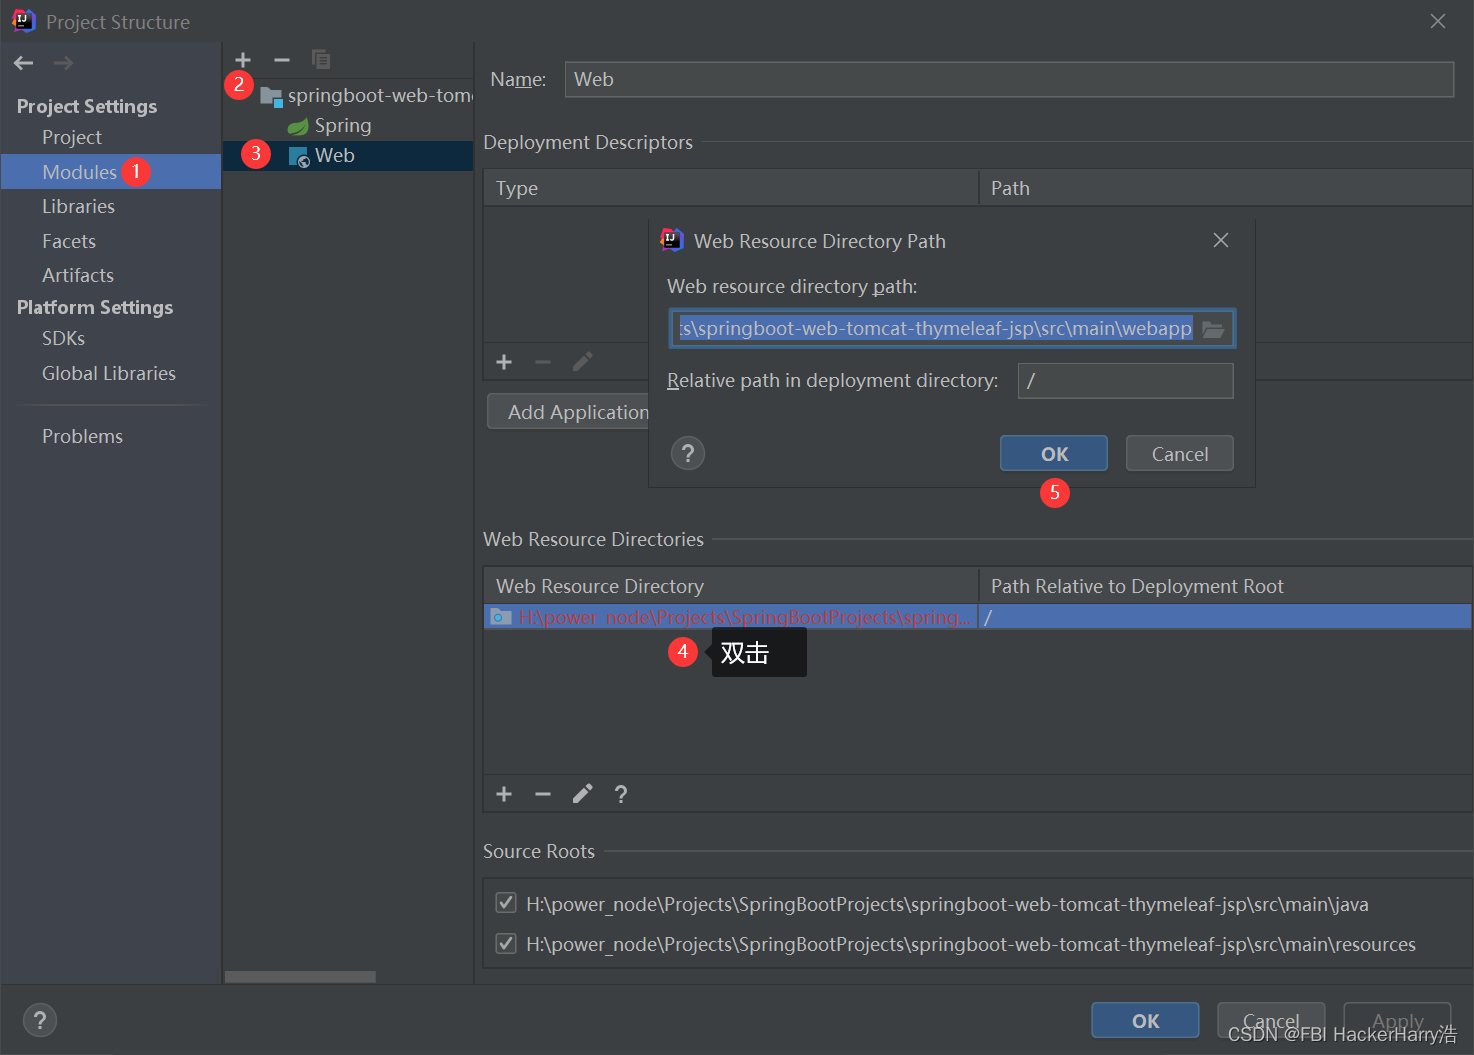This screenshot has width=1474, height=1055.
Task: Add a web resource directory
Action: pyautogui.click(x=504, y=794)
